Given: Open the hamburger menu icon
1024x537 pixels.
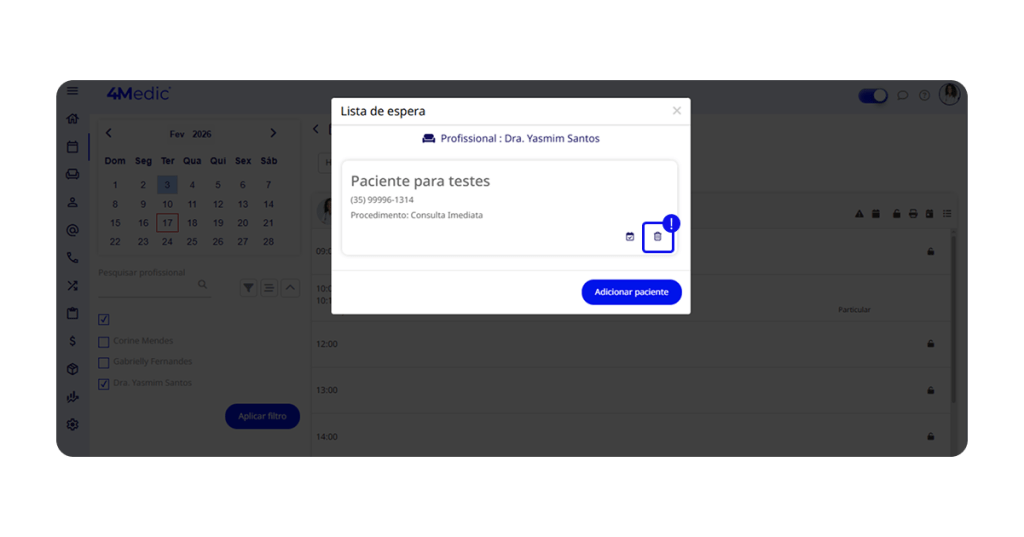Looking at the screenshot, I should [72, 91].
